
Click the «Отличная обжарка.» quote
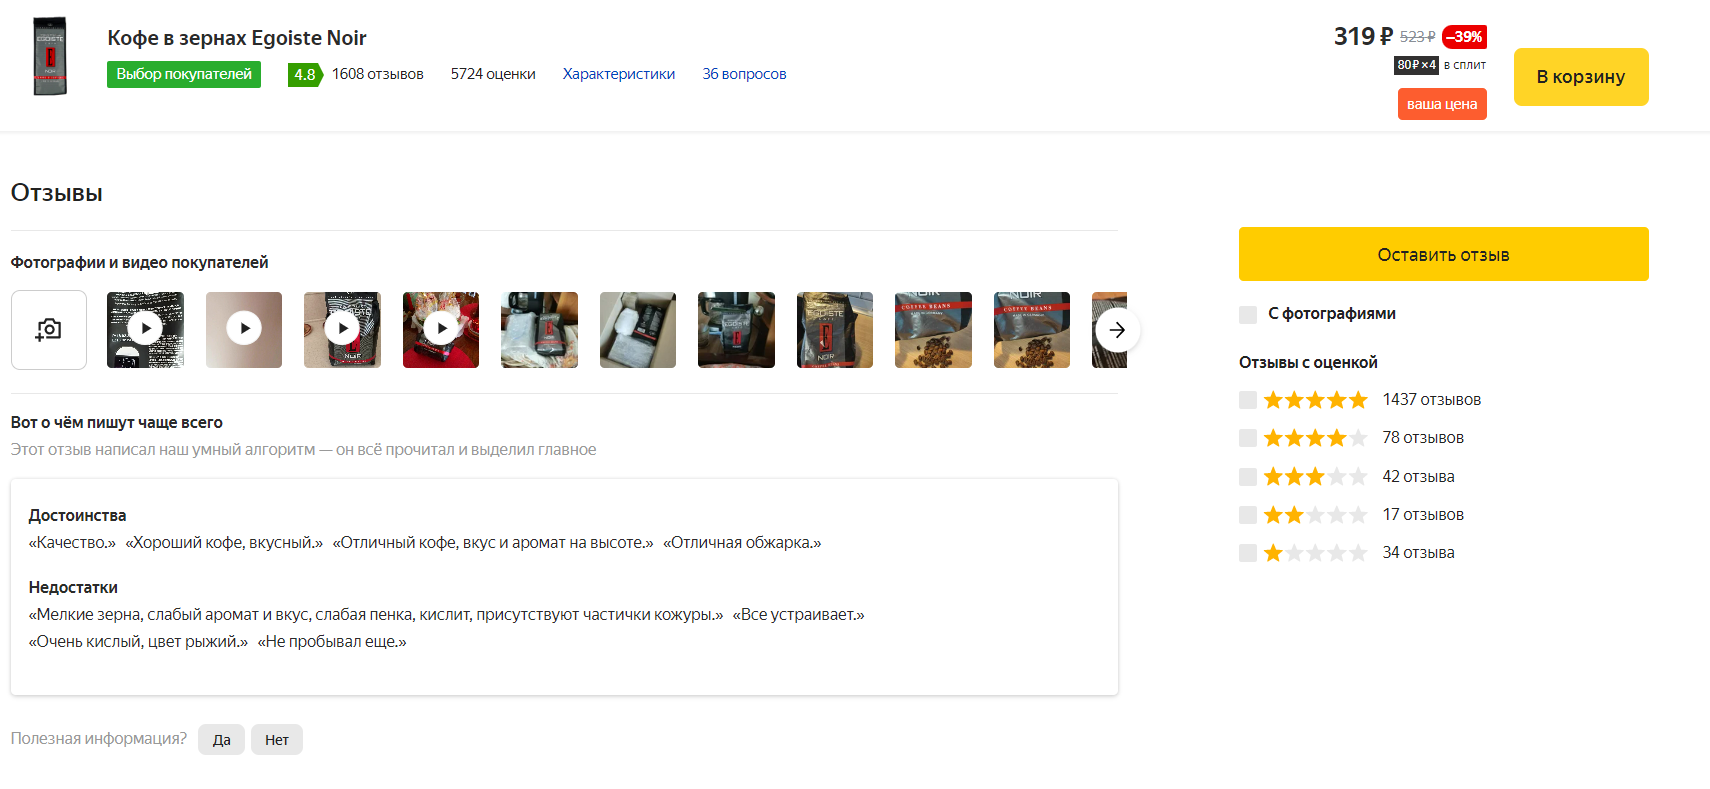[x=742, y=543]
